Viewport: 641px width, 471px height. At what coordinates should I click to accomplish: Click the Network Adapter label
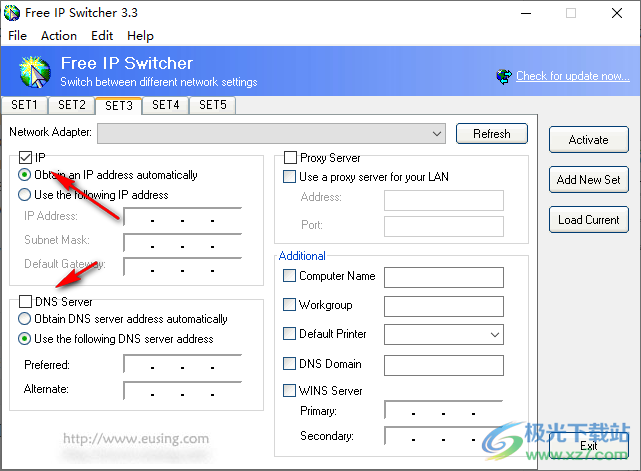(x=51, y=132)
